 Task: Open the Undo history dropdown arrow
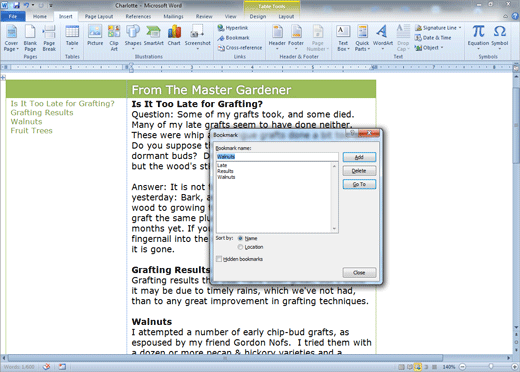(33, 5)
